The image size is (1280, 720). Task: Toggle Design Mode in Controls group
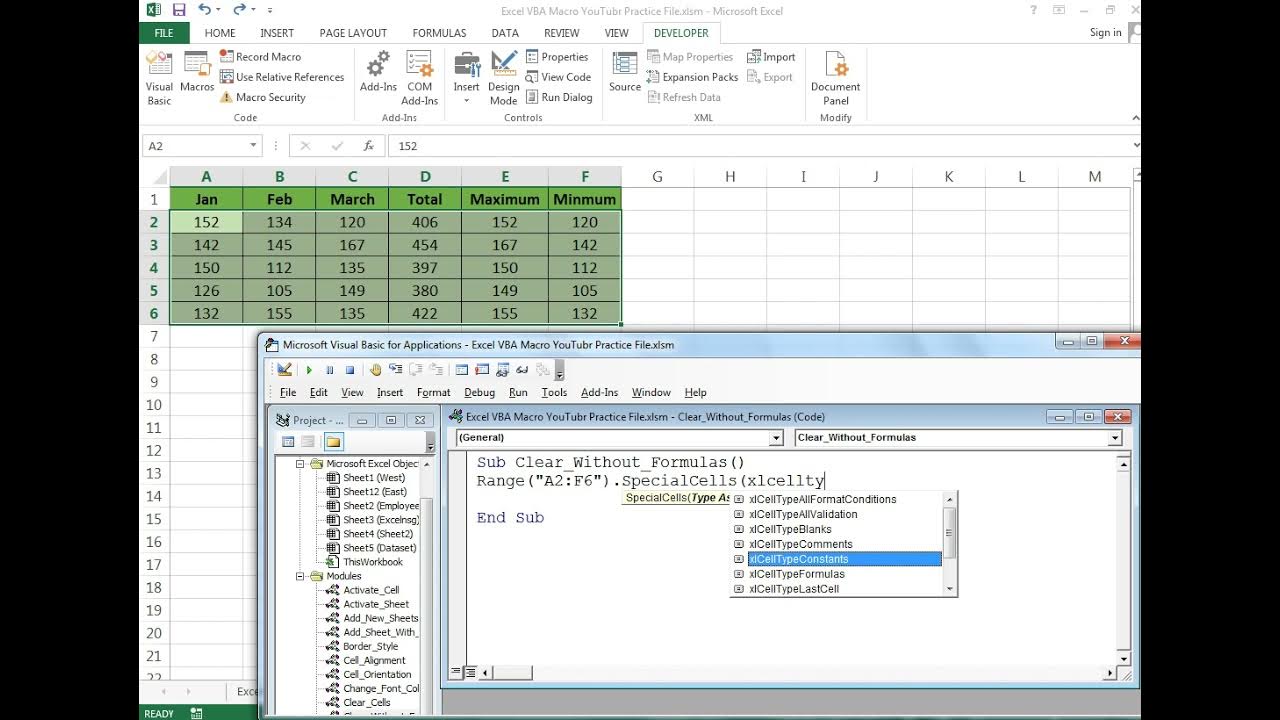[504, 77]
